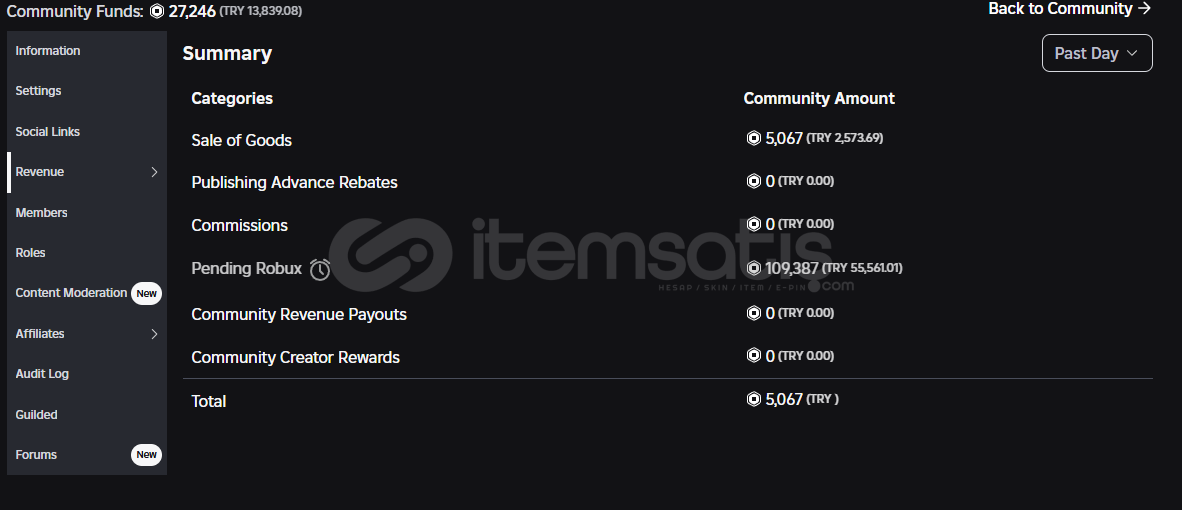Open the Past Day period dropdown
Screen dimensions: 1182x510
(1096, 53)
